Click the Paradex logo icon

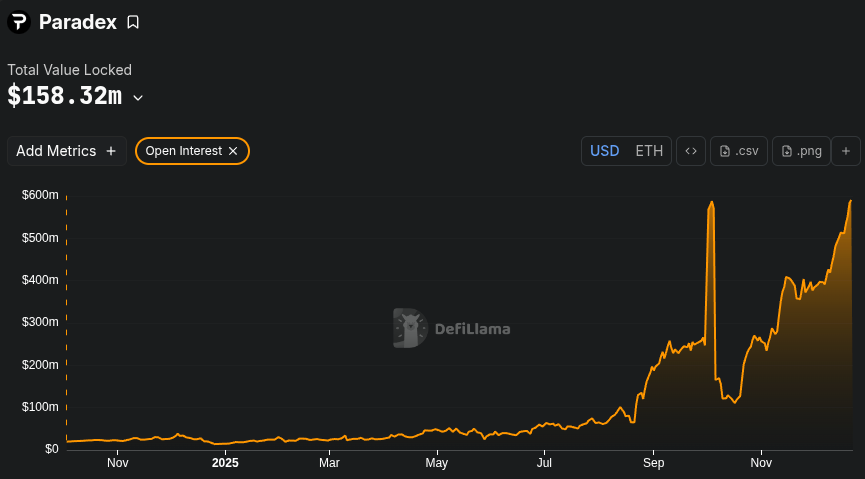[19, 22]
